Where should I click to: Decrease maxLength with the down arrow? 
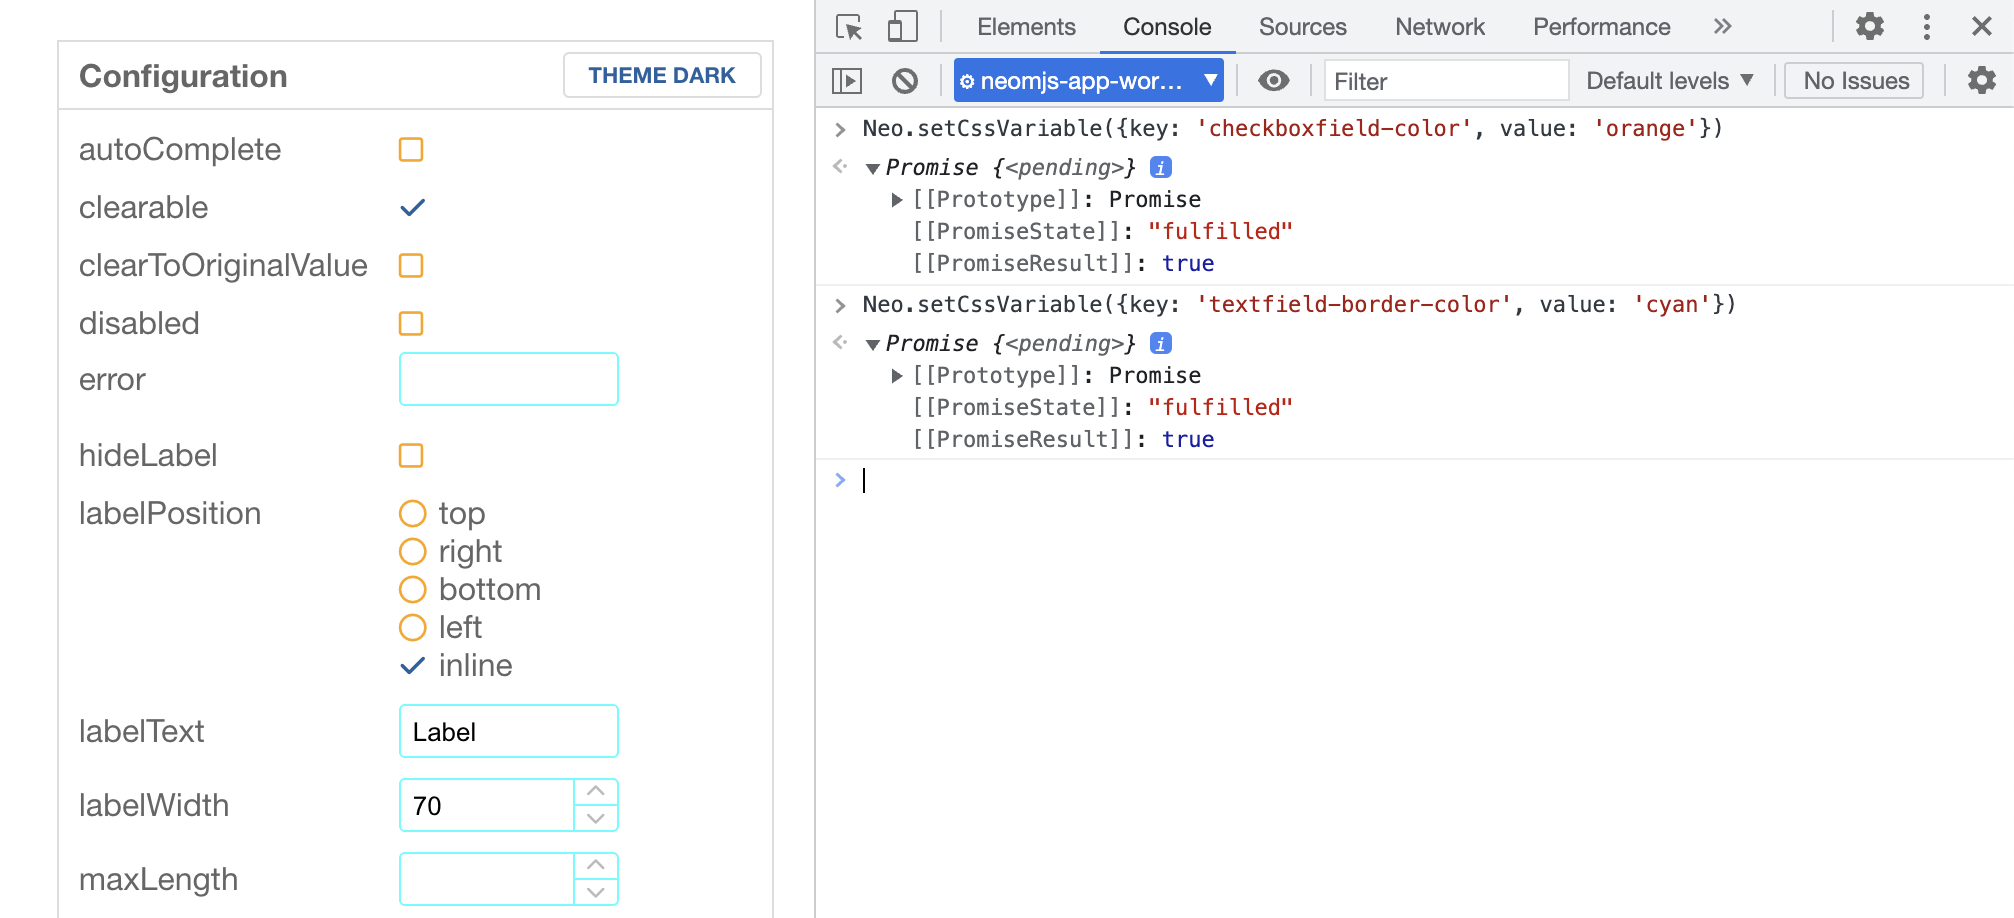[x=596, y=892]
